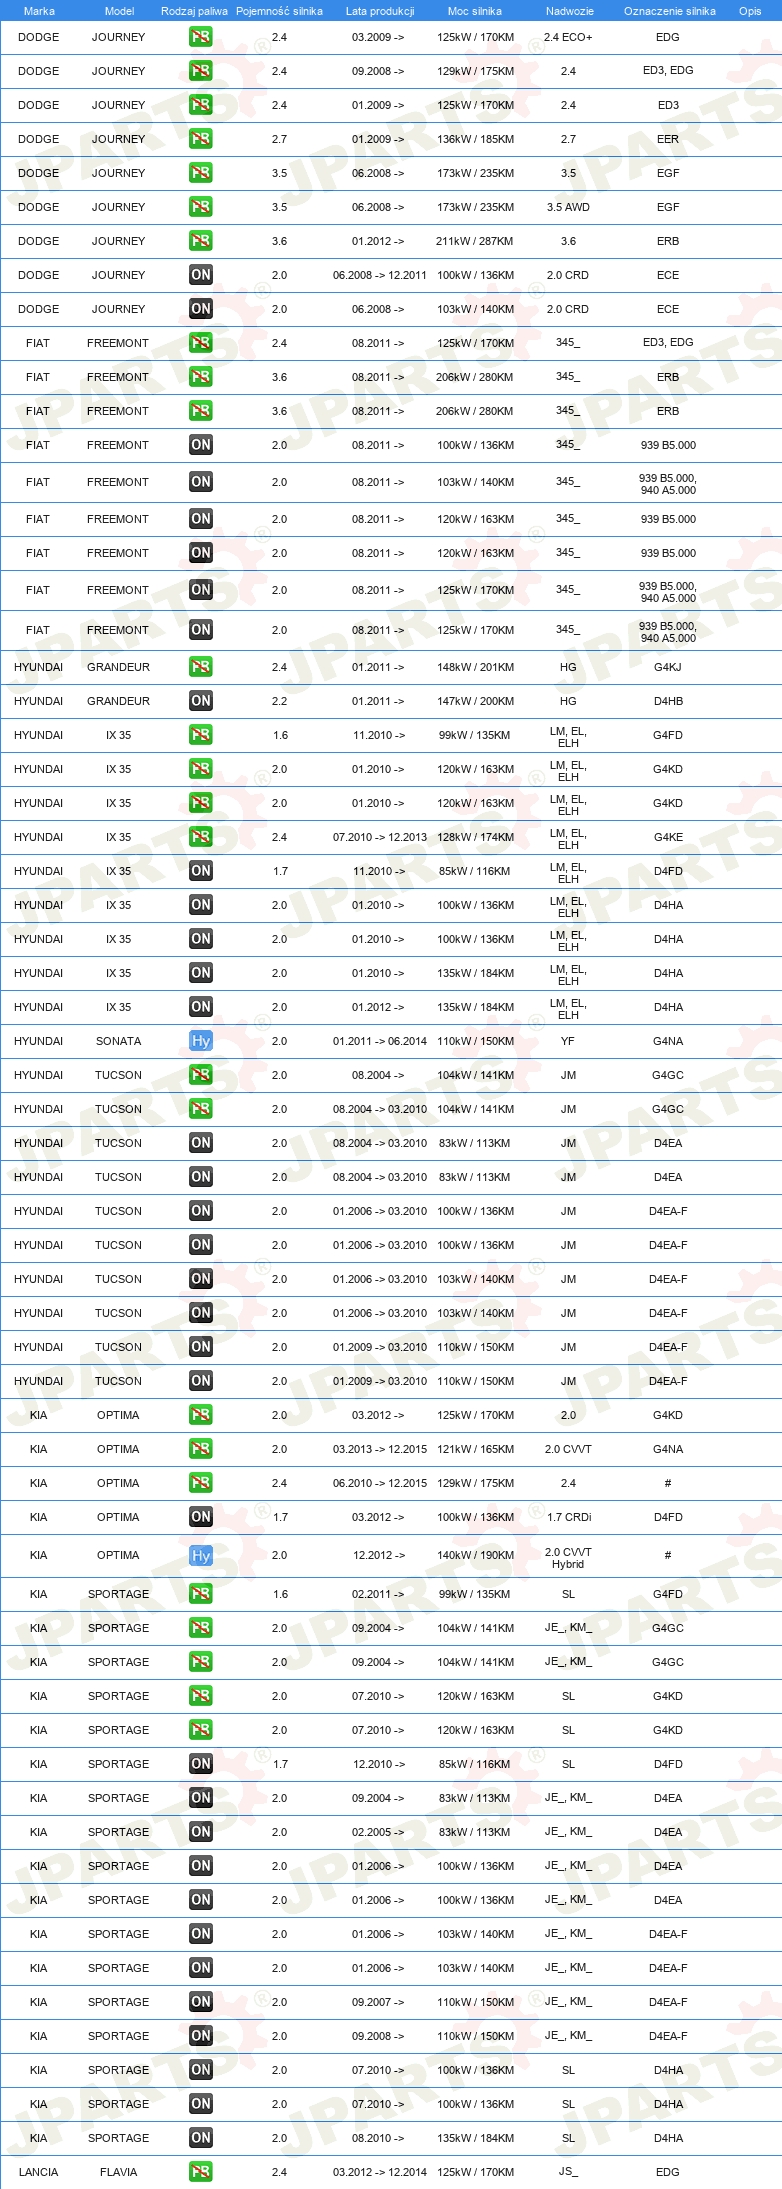
Task: Click the Pojemność silnika column header
Action: pos(279,11)
